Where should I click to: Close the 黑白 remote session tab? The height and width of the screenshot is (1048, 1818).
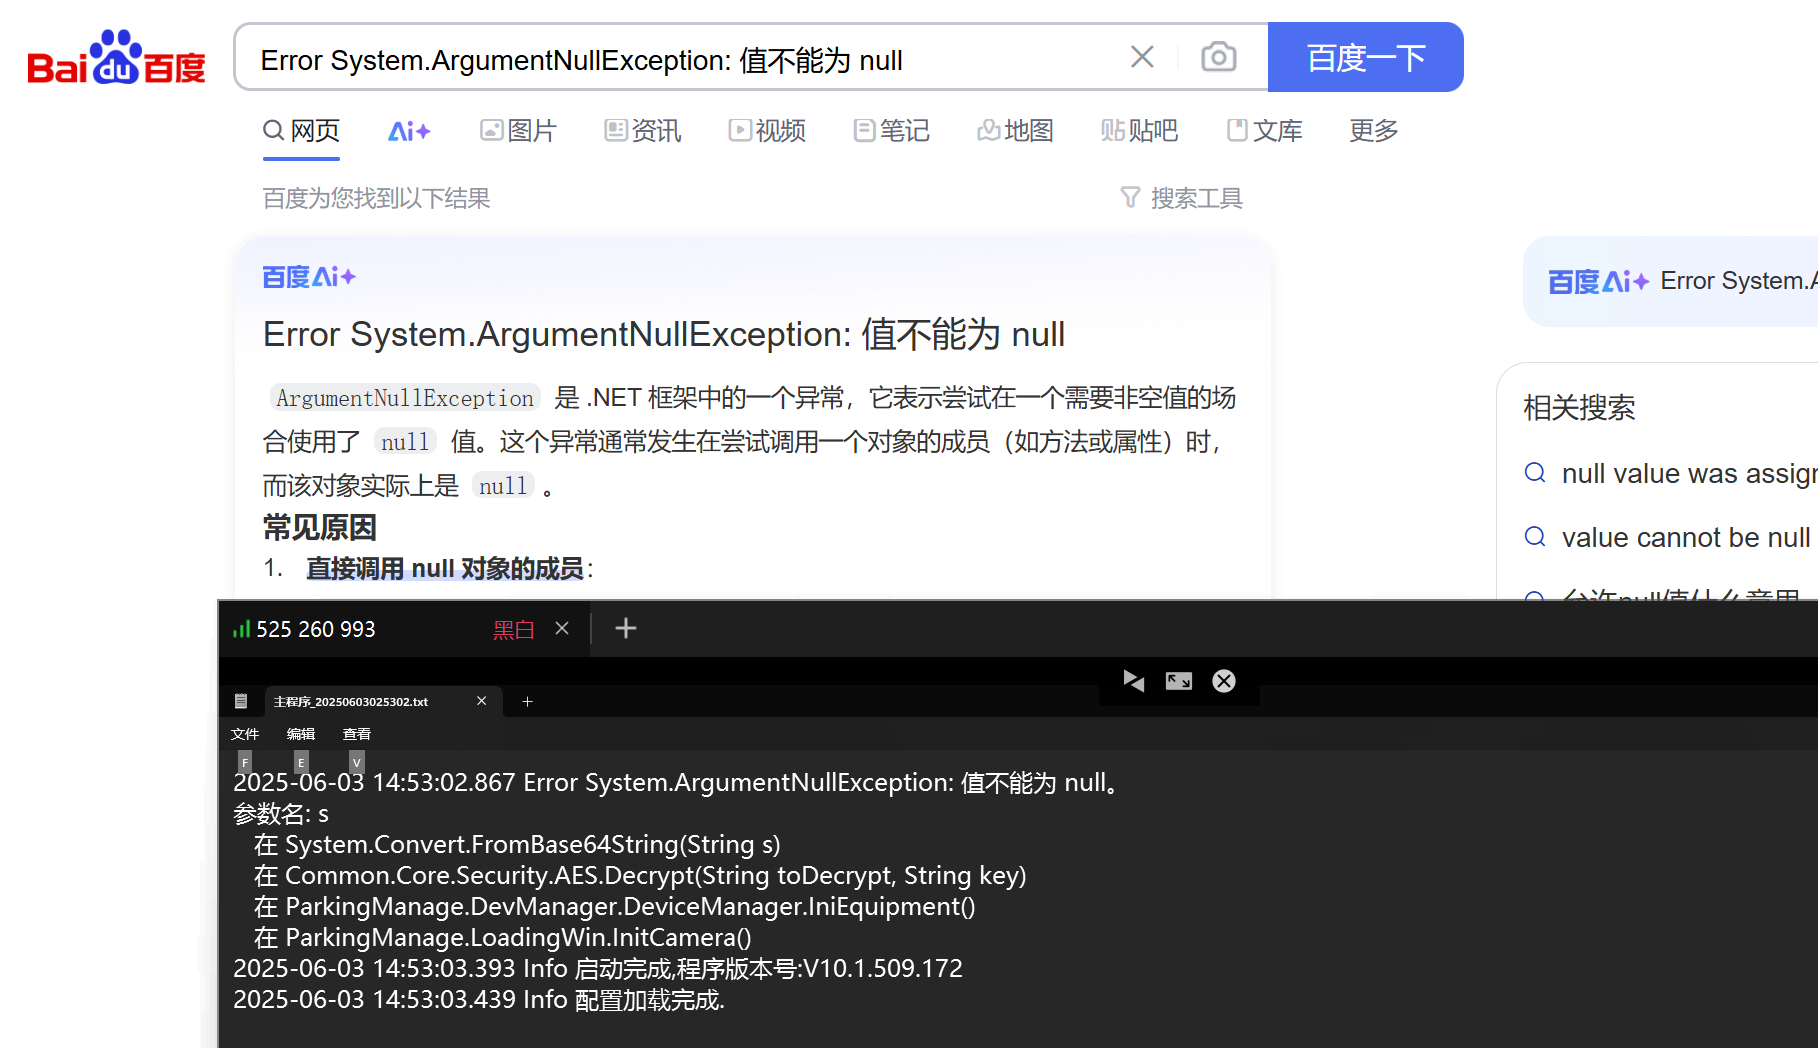(562, 628)
